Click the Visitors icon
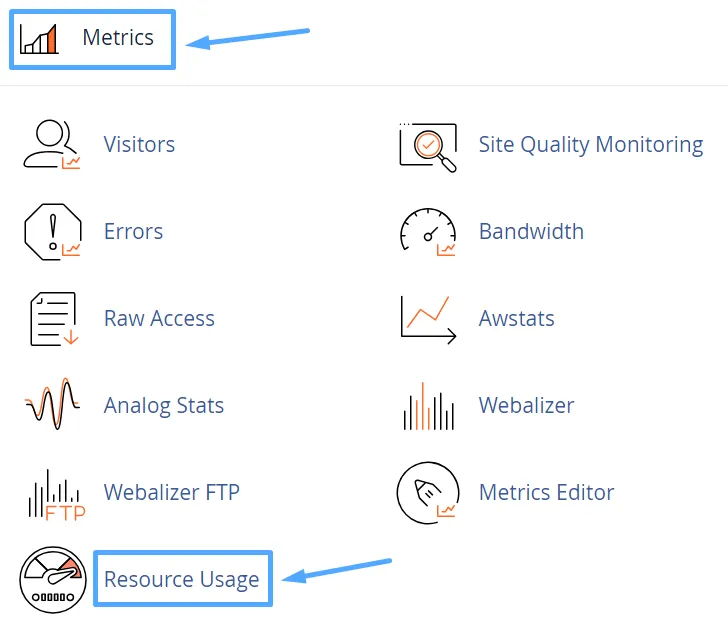728x628 pixels. click(x=52, y=145)
